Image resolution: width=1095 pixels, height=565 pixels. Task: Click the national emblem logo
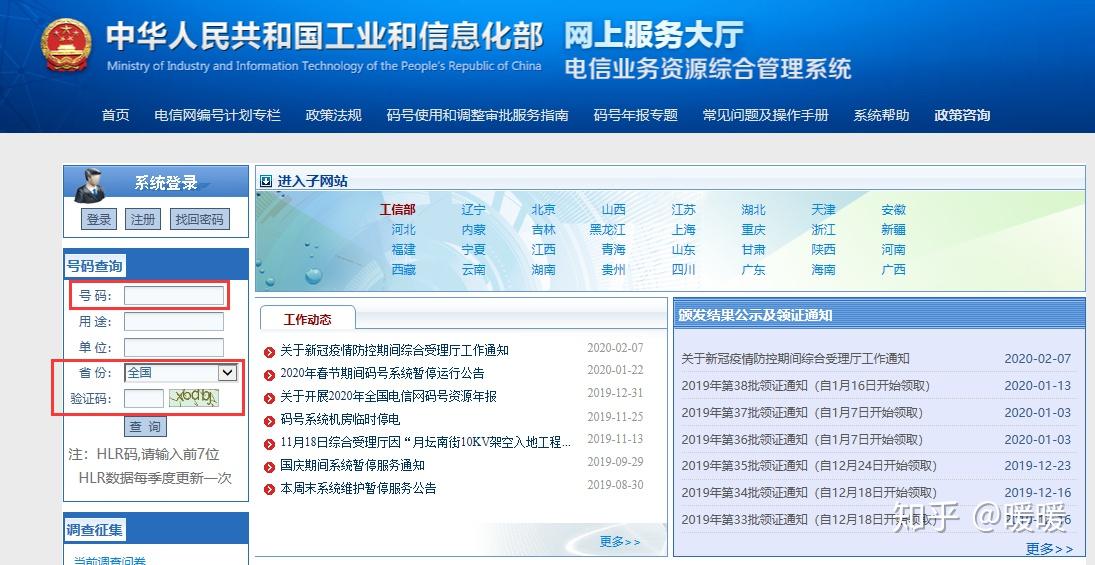66,44
